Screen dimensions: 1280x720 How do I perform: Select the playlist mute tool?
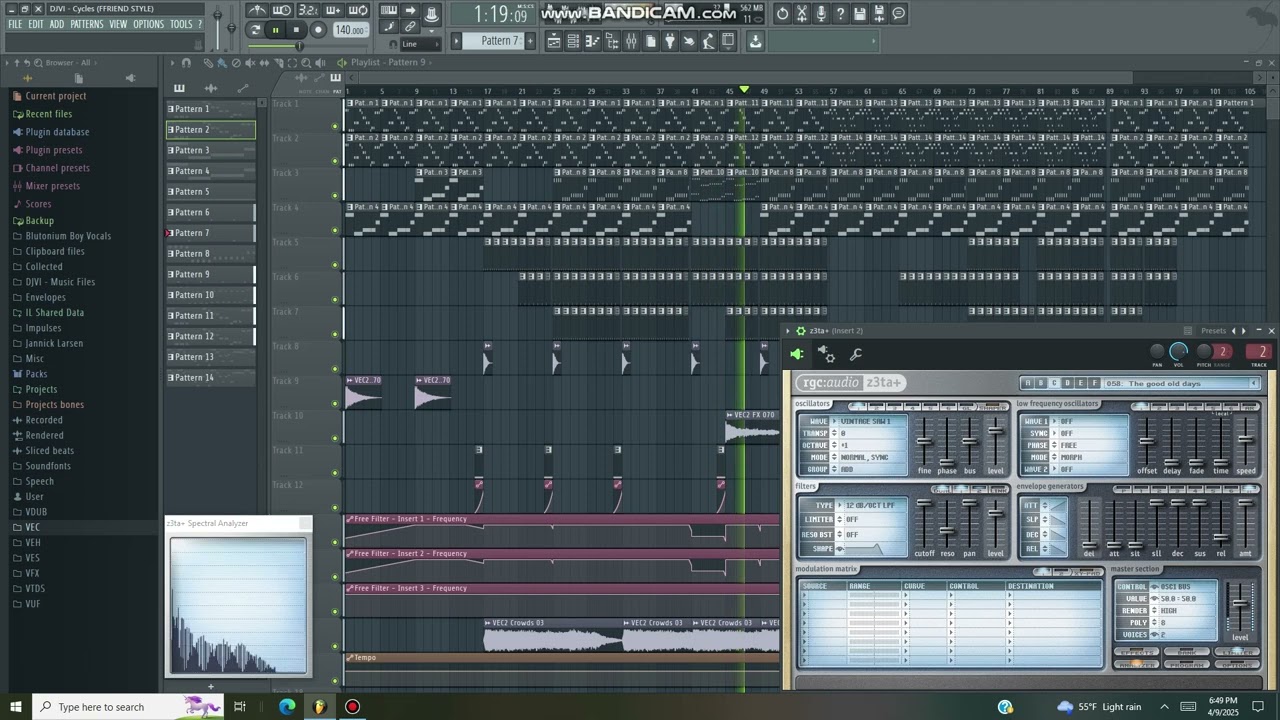[x=250, y=63]
